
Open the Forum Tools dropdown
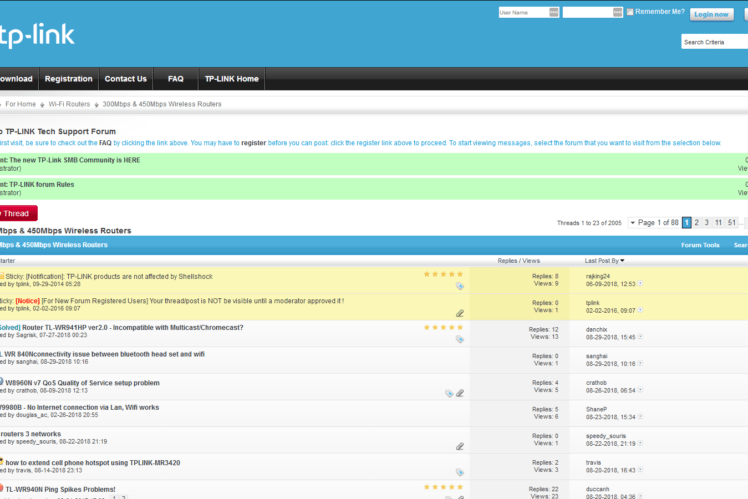click(x=700, y=245)
